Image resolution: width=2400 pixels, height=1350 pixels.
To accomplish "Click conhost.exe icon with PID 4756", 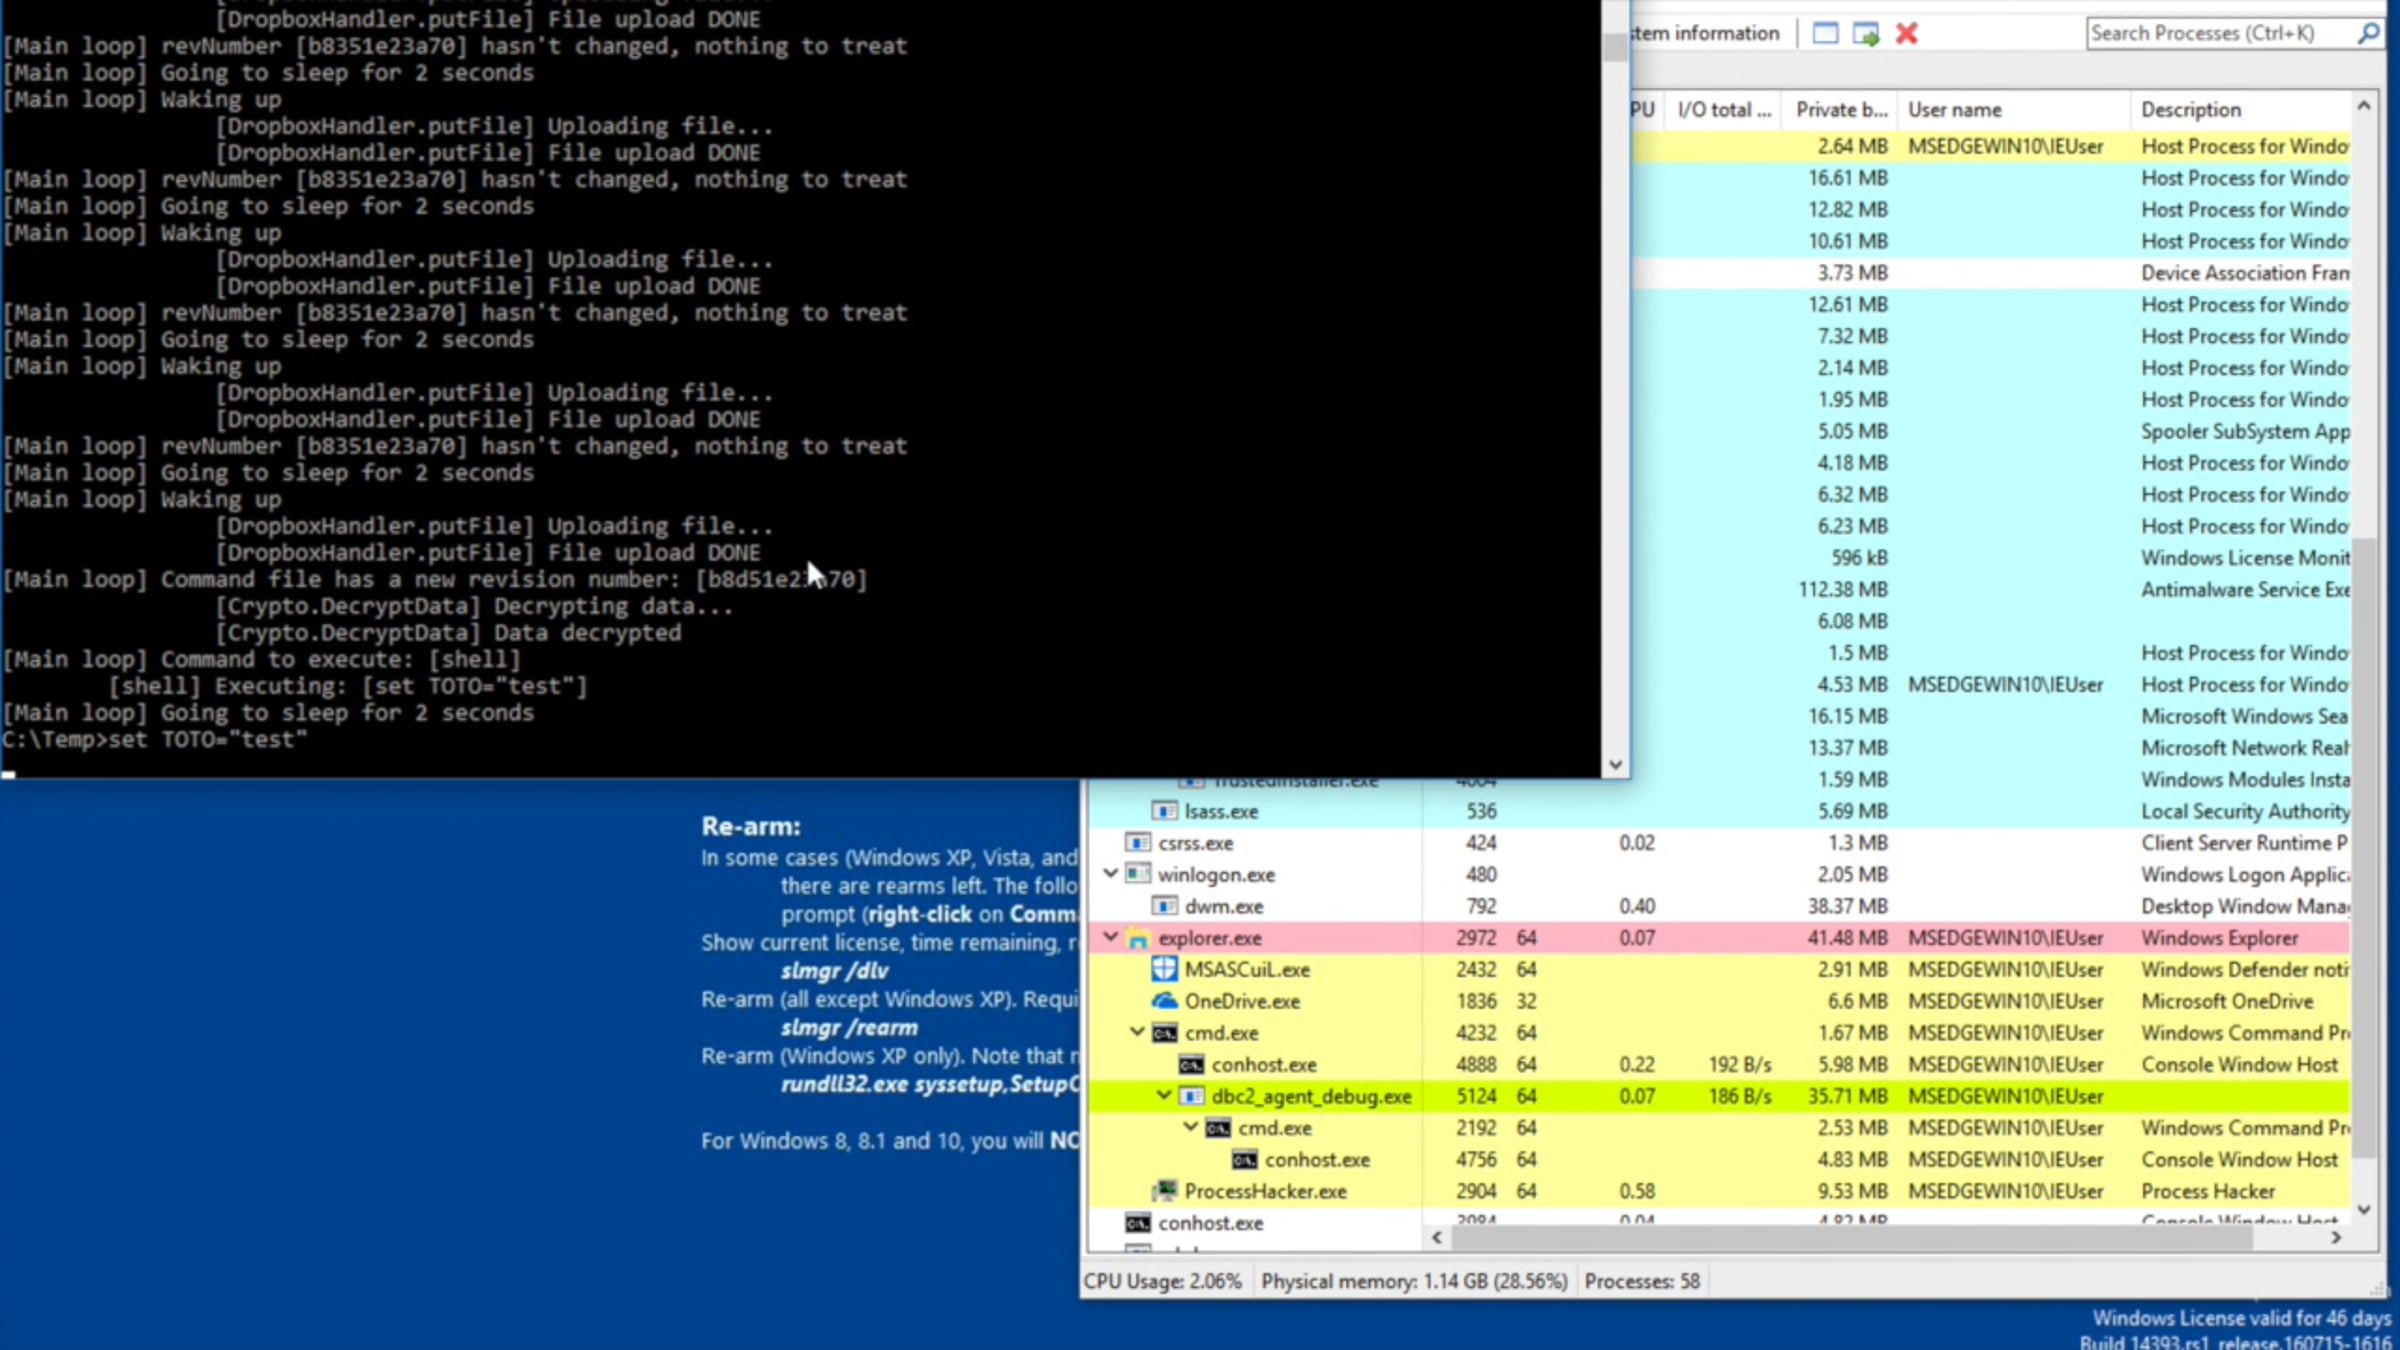I will (x=1244, y=1159).
